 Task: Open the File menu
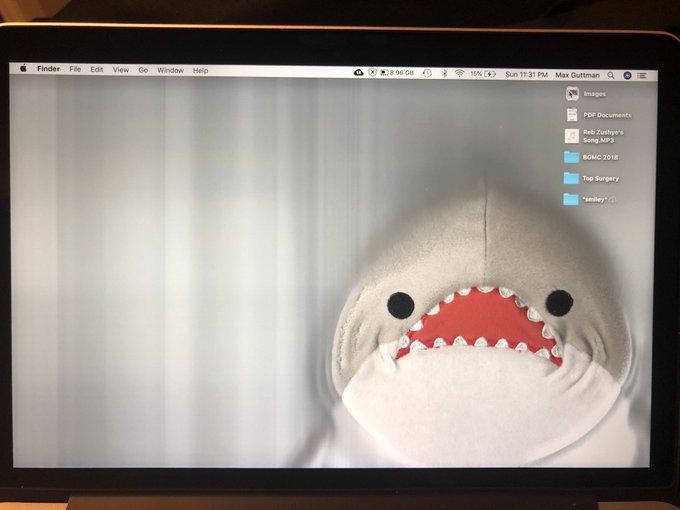point(75,70)
